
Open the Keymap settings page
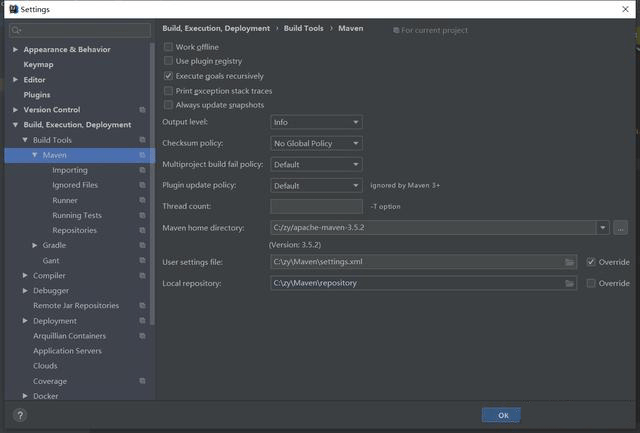(38, 64)
